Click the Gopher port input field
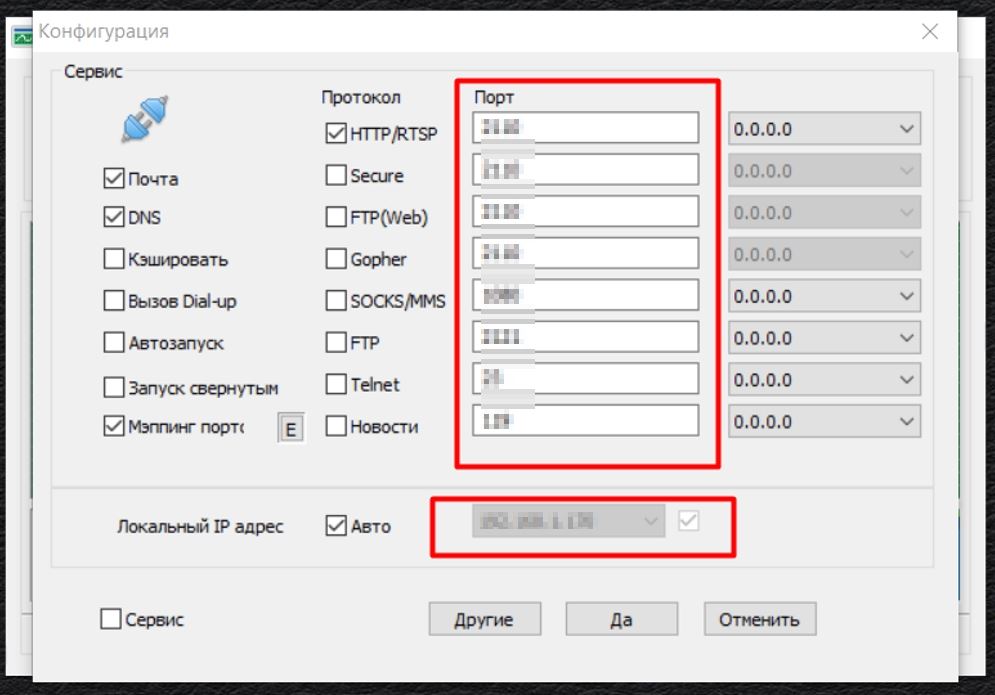995x695 pixels. [586, 253]
